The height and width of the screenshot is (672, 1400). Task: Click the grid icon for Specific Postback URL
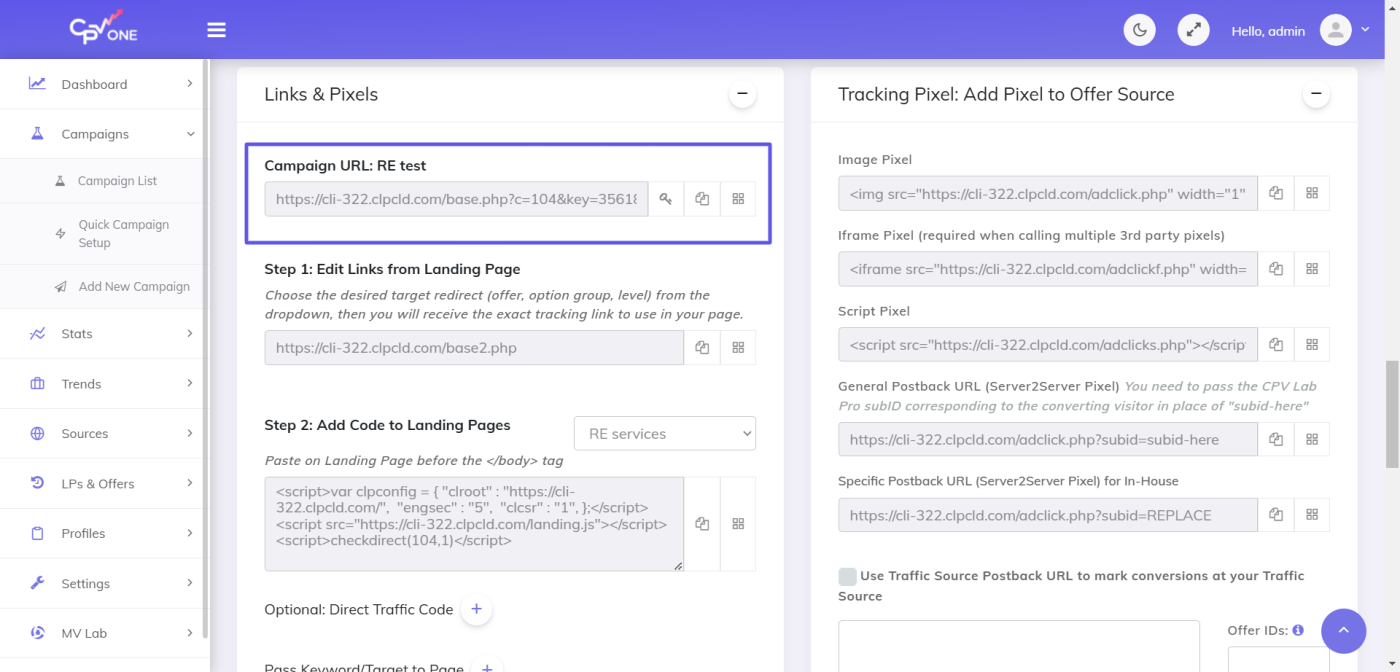[1312, 515]
